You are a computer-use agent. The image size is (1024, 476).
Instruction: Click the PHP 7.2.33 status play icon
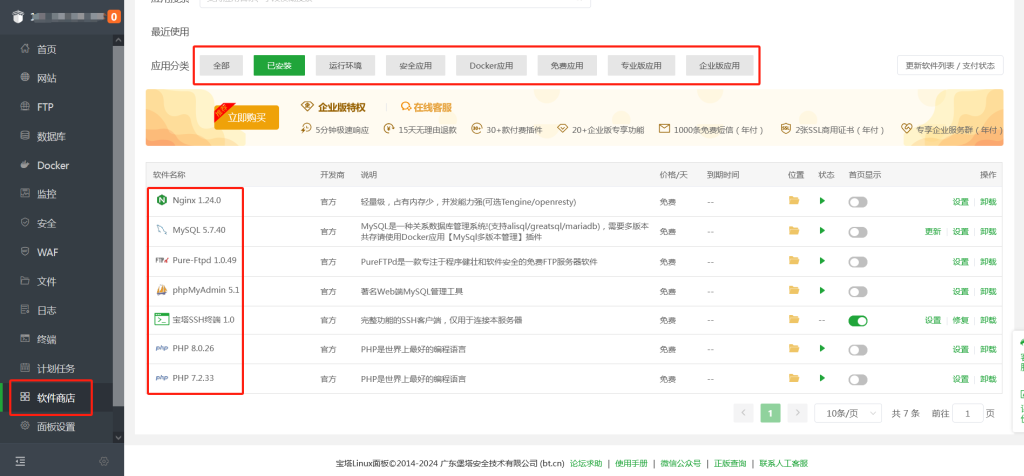click(x=822, y=378)
